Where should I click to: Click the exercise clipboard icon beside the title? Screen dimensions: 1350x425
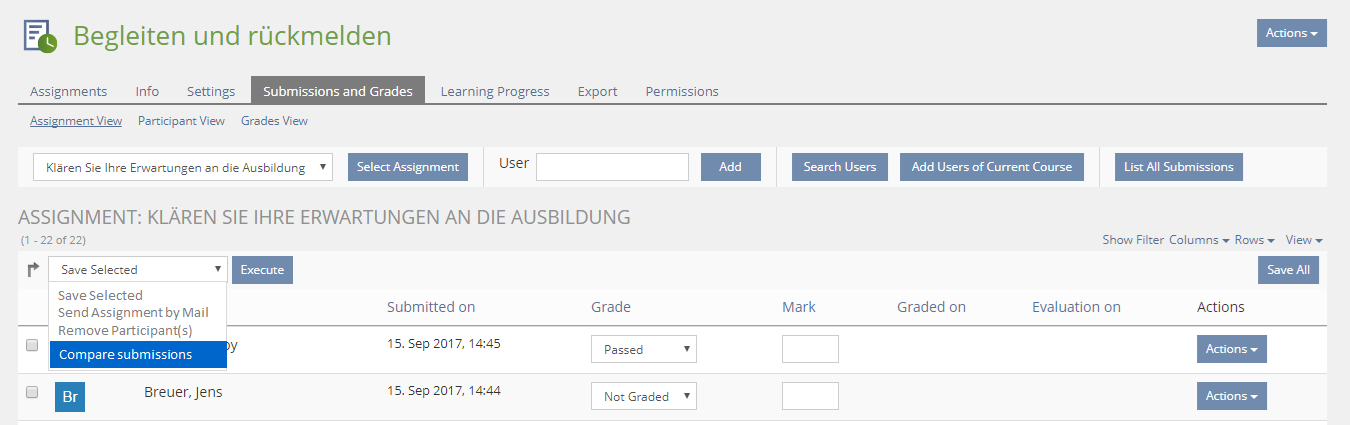tap(40, 36)
